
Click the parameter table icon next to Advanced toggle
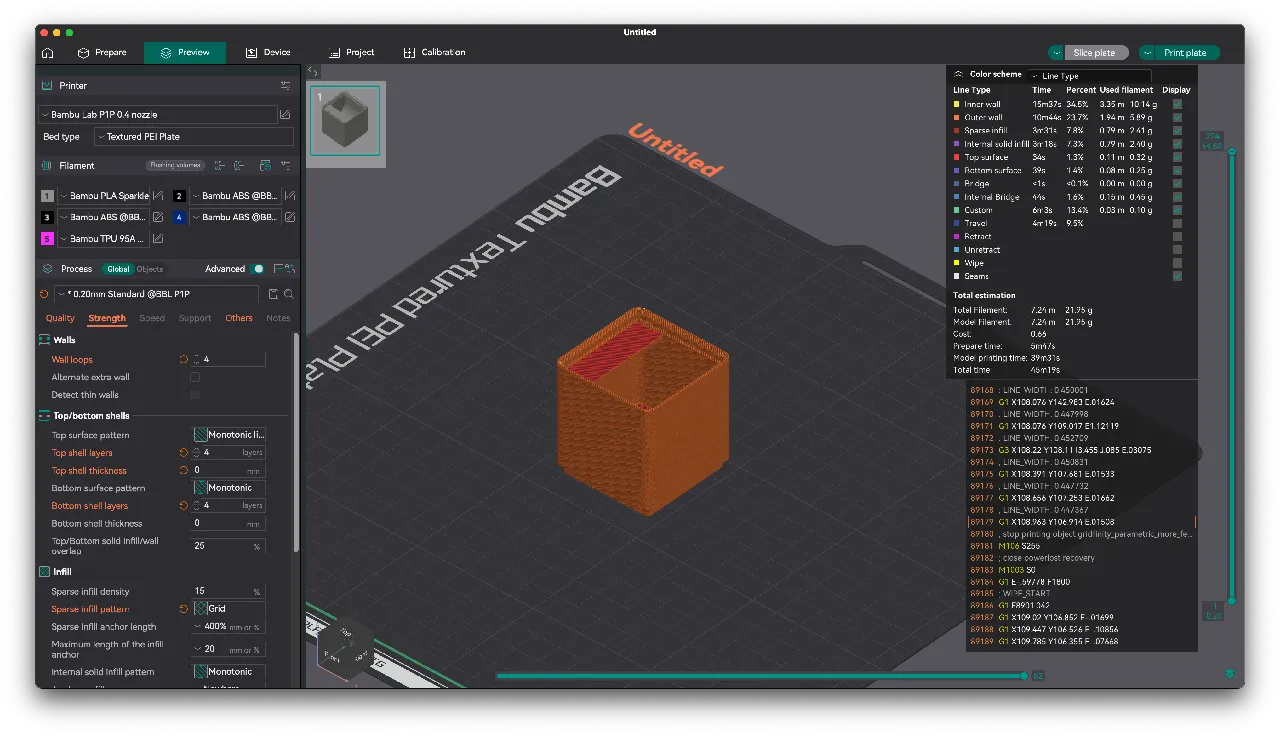tap(285, 268)
